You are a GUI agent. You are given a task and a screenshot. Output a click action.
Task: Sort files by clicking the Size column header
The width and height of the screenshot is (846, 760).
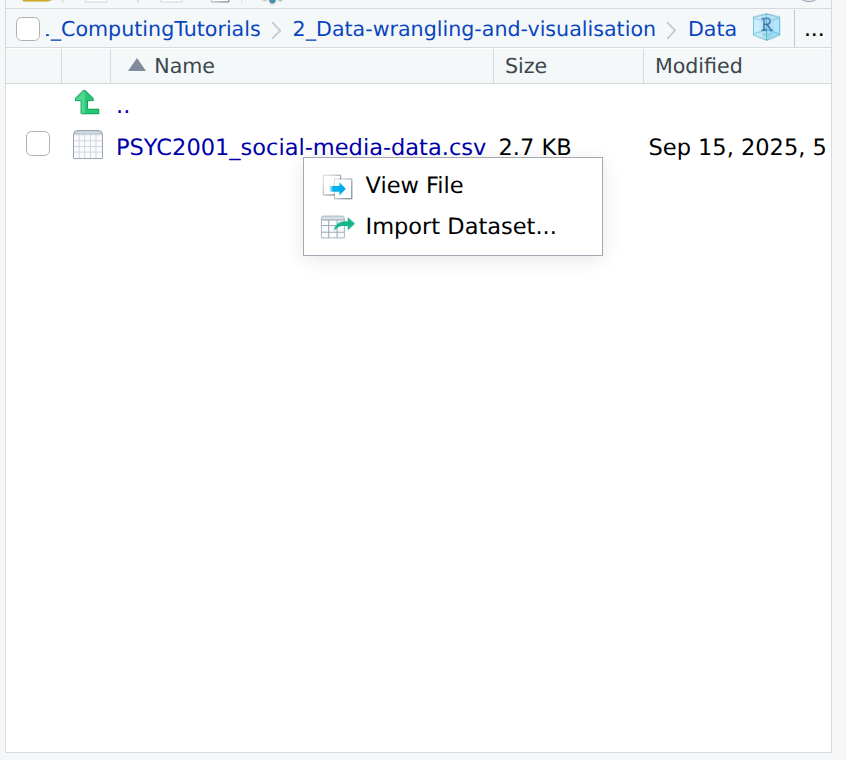click(x=527, y=66)
